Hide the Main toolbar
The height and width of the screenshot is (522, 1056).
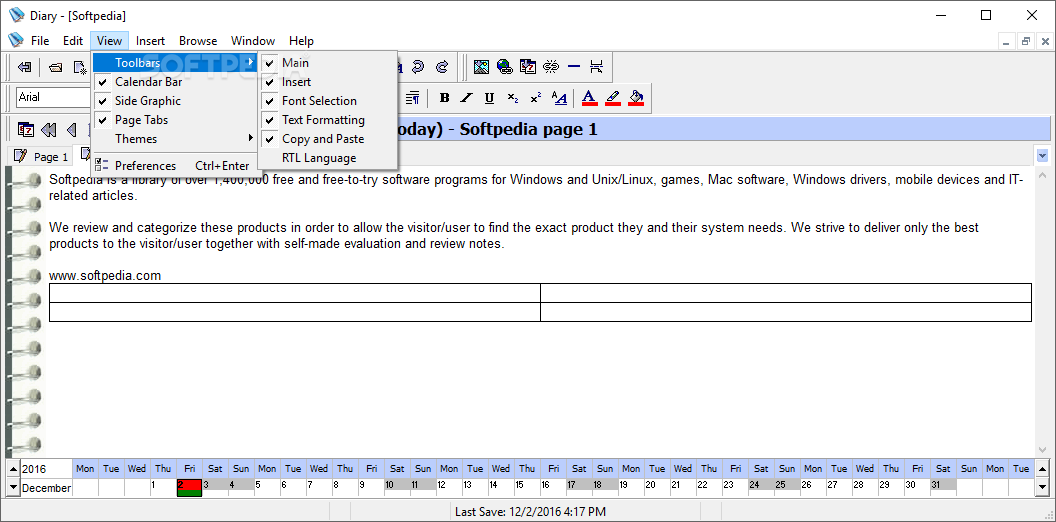click(x=328, y=63)
